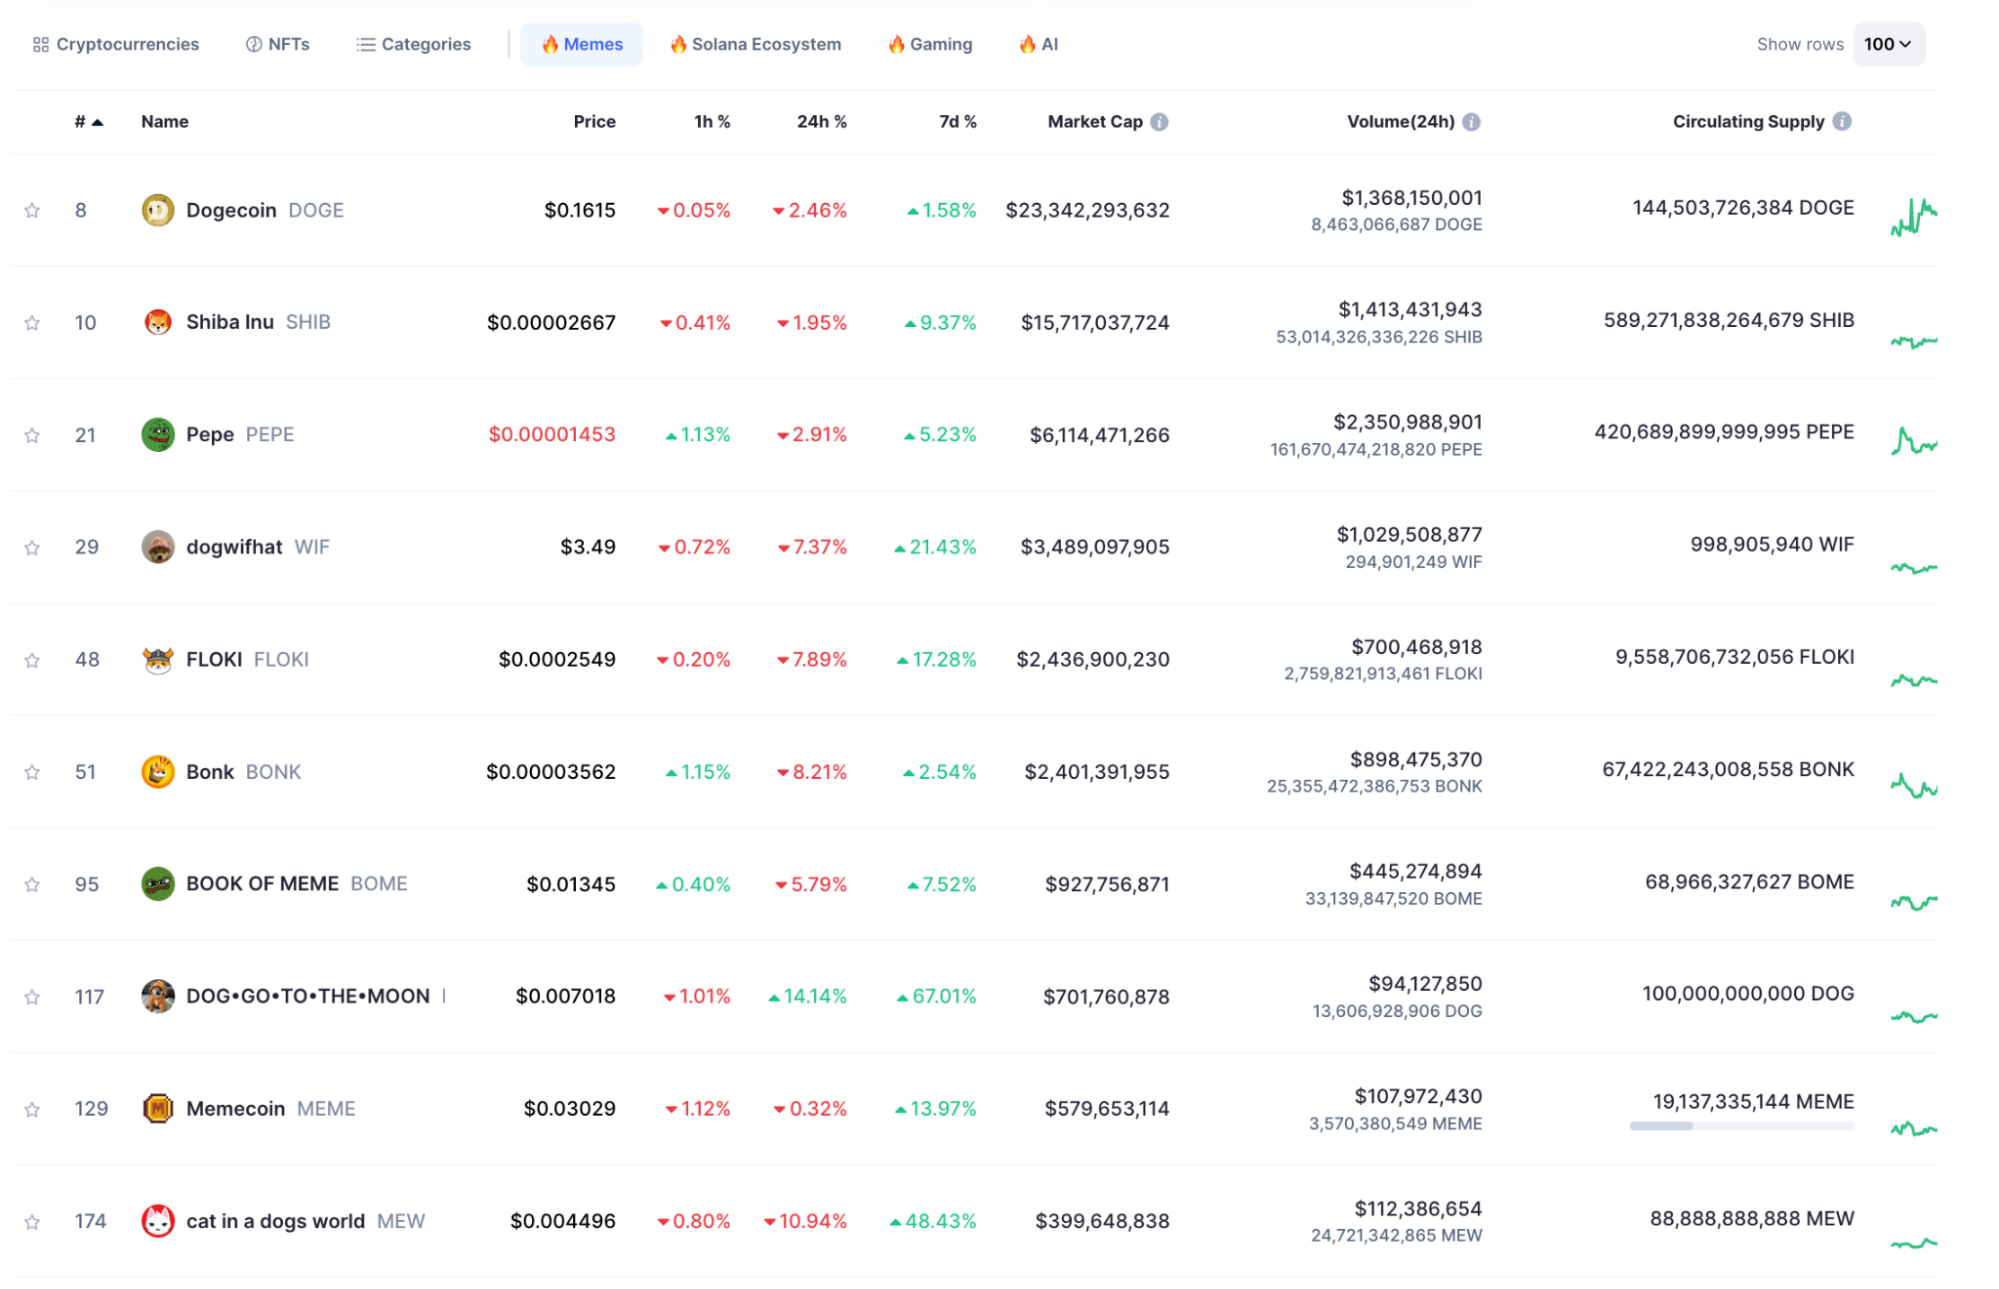The height and width of the screenshot is (1289, 1999).
Task: Switch to the Solana Ecosystem tab
Action: pyautogui.click(x=756, y=44)
